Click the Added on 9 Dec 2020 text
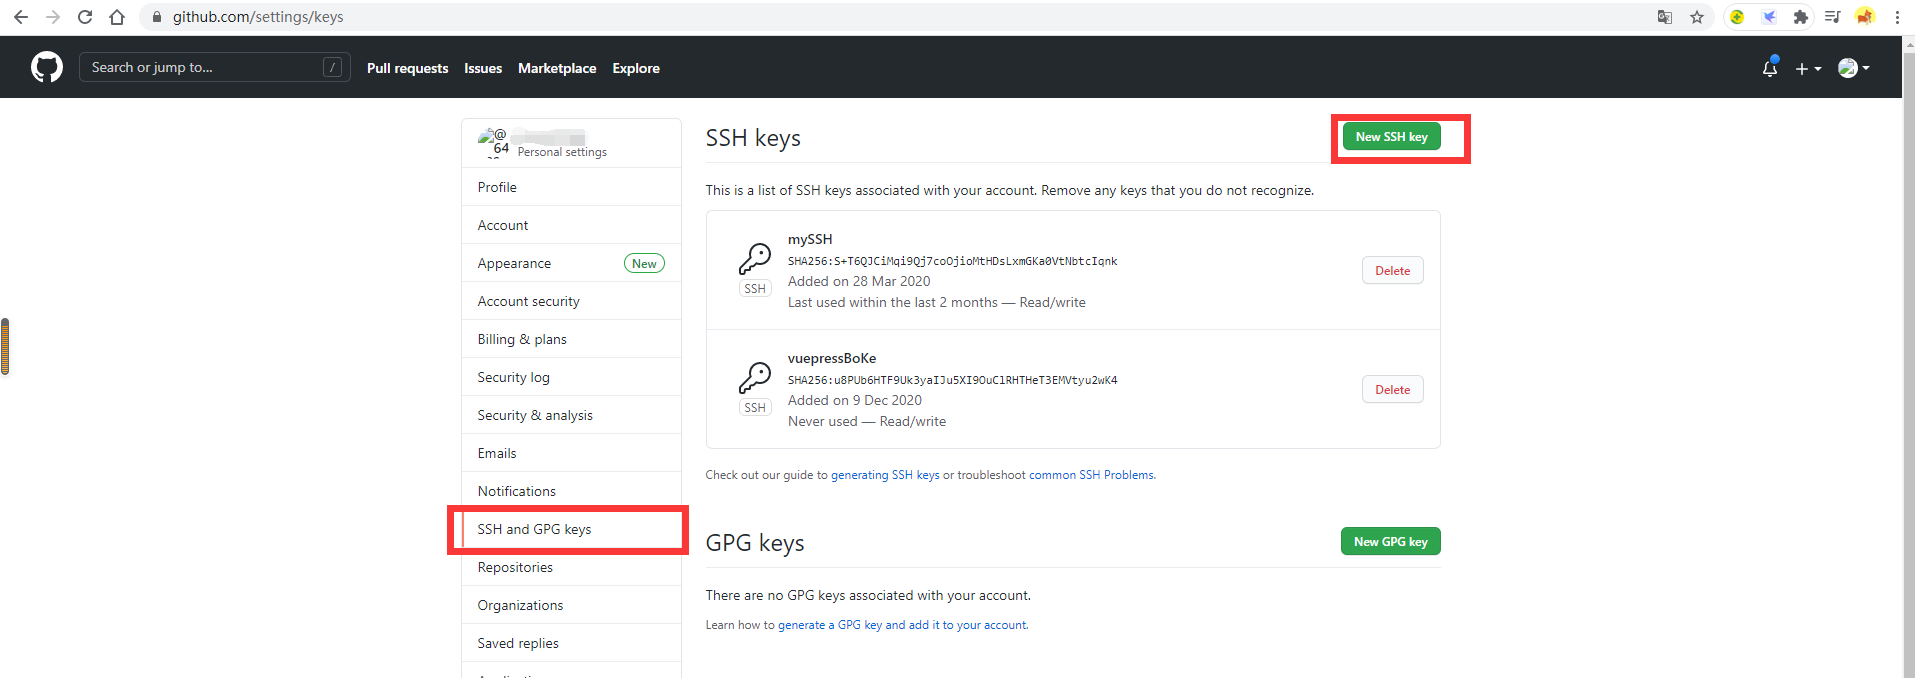1915x678 pixels. (855, 400)
